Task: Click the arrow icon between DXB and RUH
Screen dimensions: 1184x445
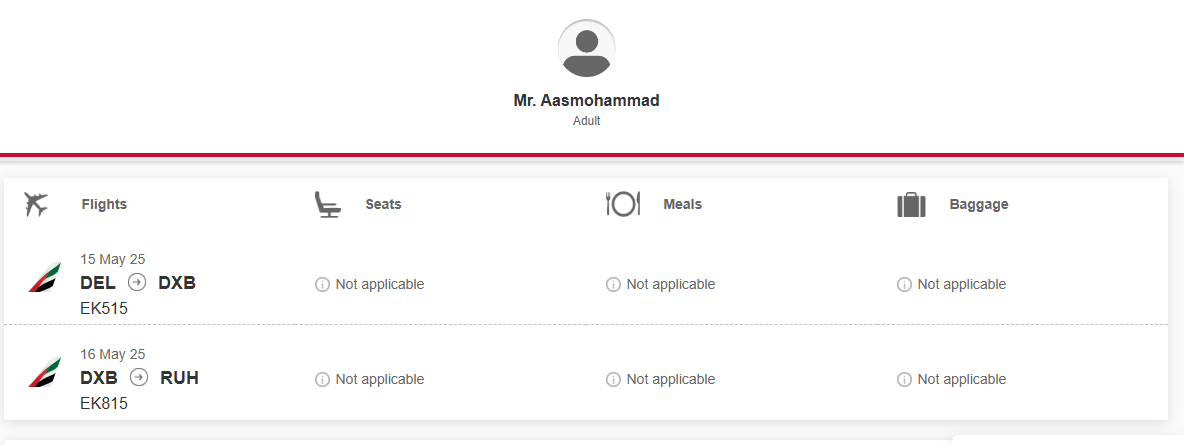Action: 138,377
